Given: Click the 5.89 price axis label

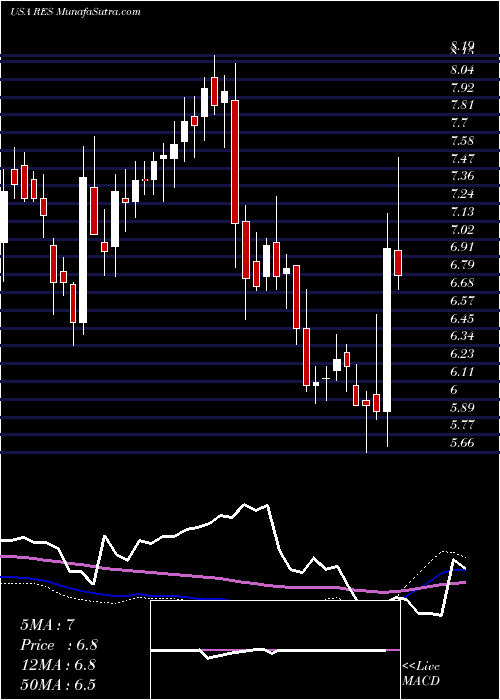Looking at the screenshot, I should [x=463, y=407].
